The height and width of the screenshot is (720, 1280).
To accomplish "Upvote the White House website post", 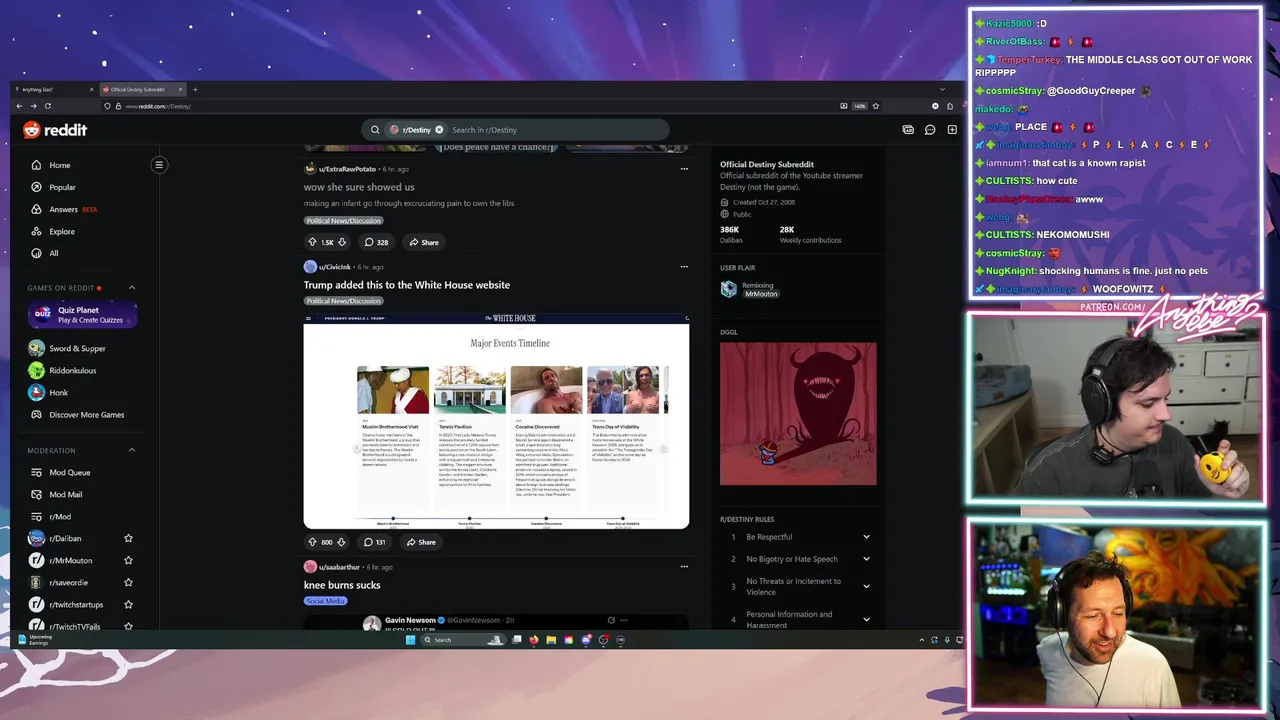I will 312,542.
